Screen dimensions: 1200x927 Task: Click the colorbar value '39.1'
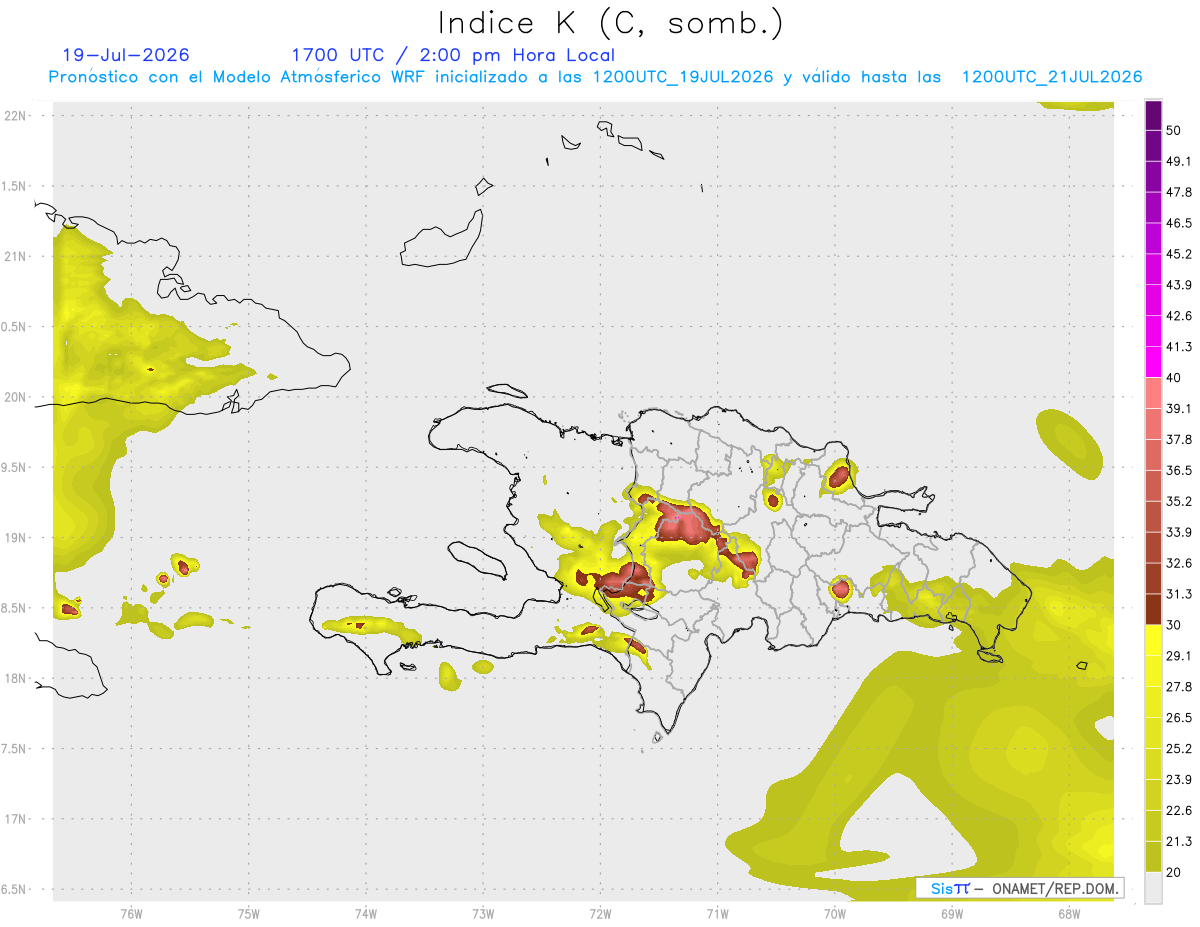[1179, 409]
